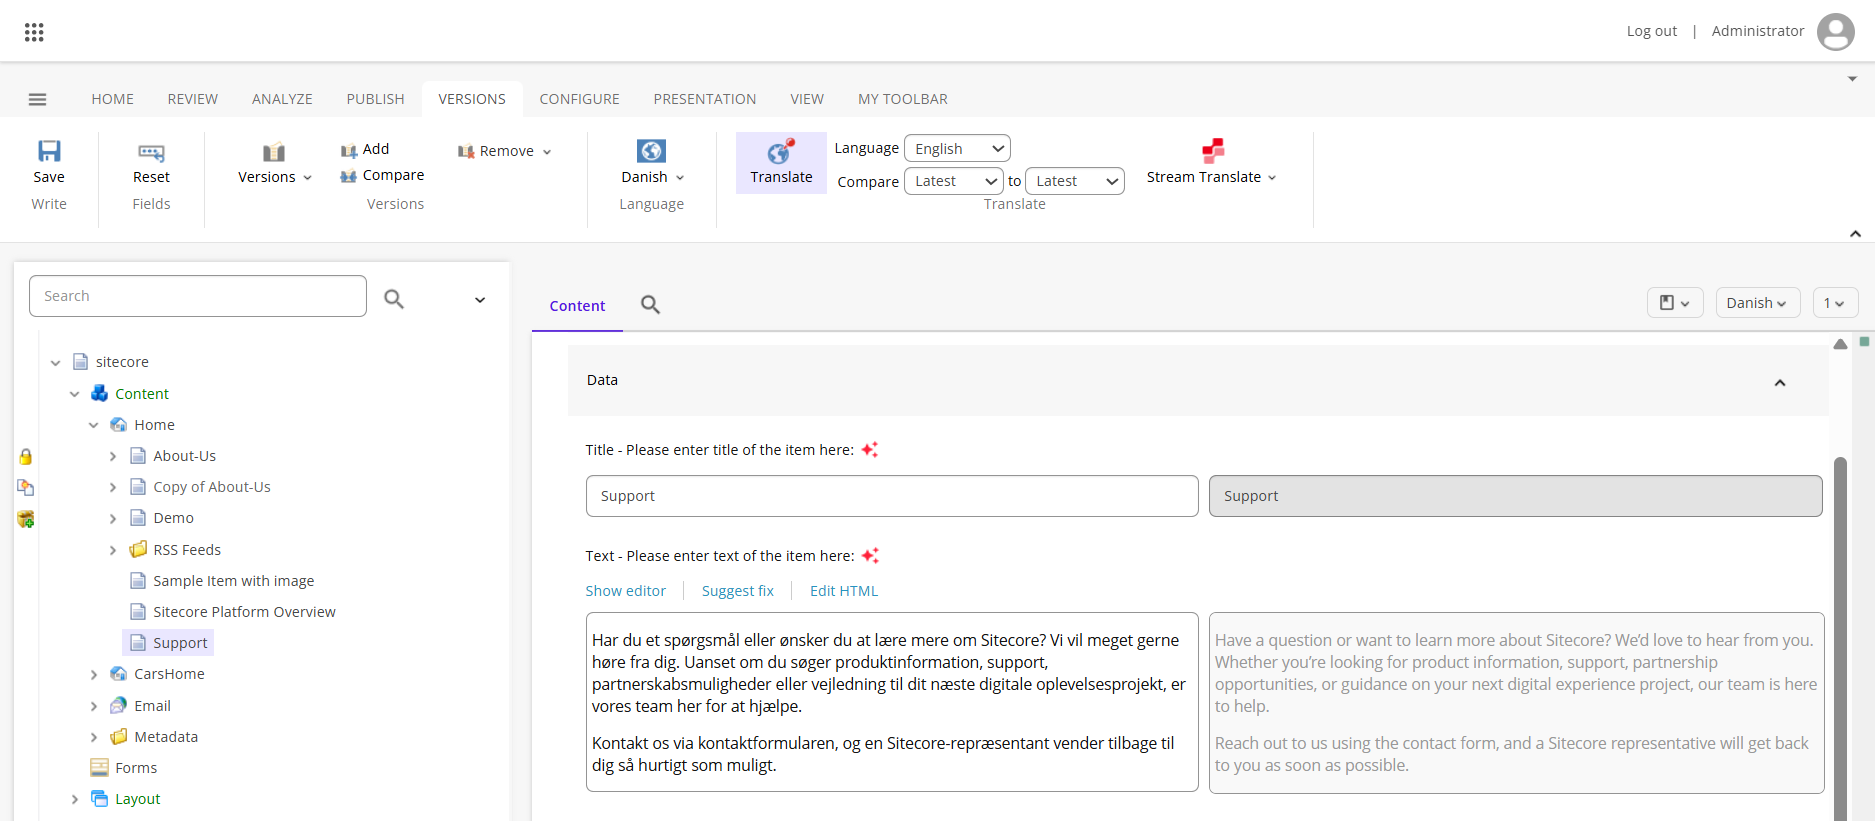Click the Save disk icon
The width and height of the screenshot is (1875, 821).
(x=49, y=151)
